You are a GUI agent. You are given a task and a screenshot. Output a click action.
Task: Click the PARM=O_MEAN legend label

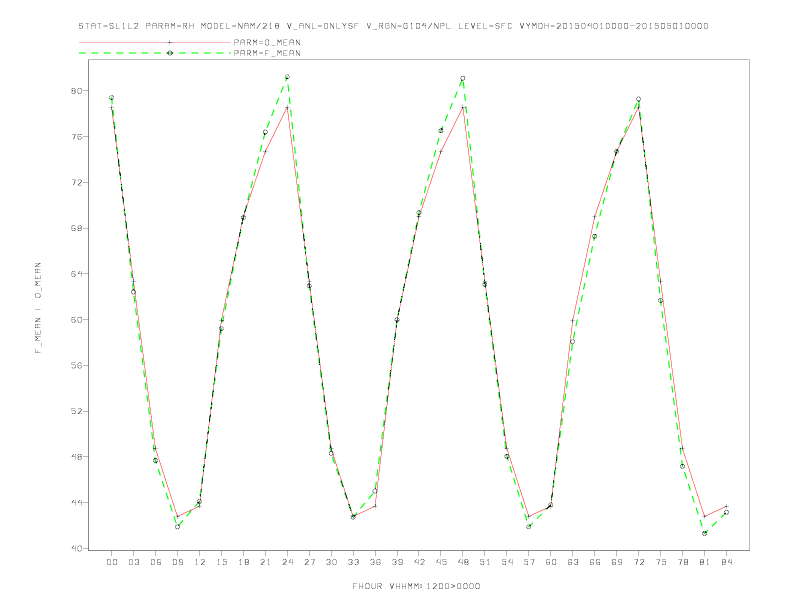click(267, 42)
